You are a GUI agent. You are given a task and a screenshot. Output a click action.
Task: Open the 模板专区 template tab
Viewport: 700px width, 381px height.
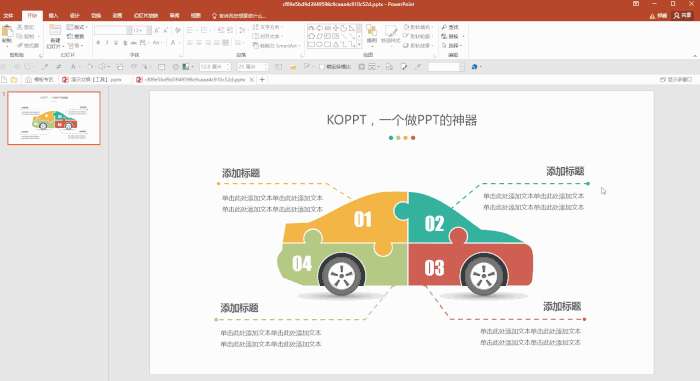pos(40,80)
